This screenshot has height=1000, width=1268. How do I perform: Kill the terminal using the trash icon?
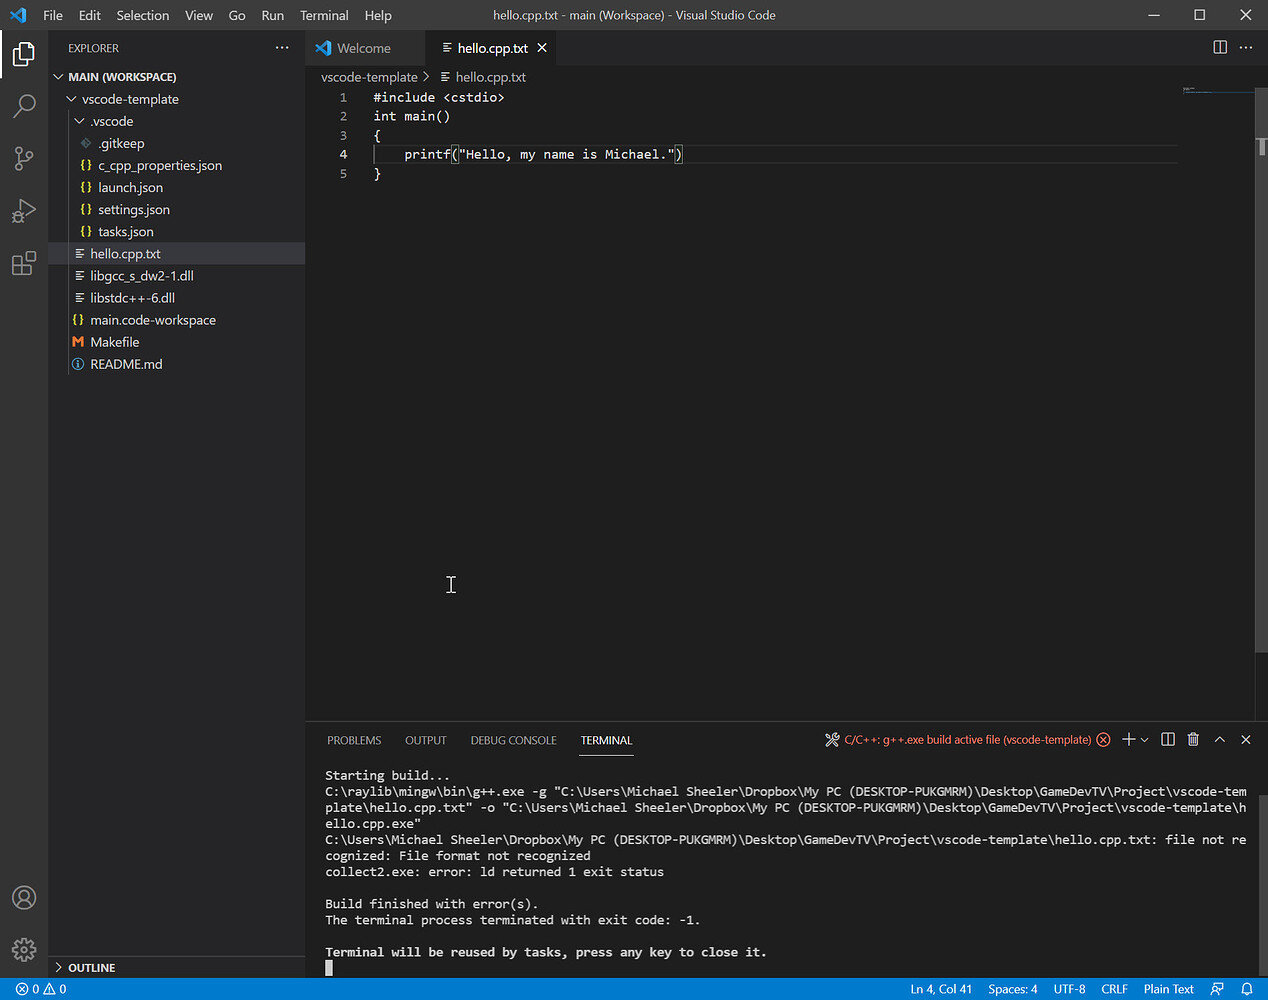1193,739
